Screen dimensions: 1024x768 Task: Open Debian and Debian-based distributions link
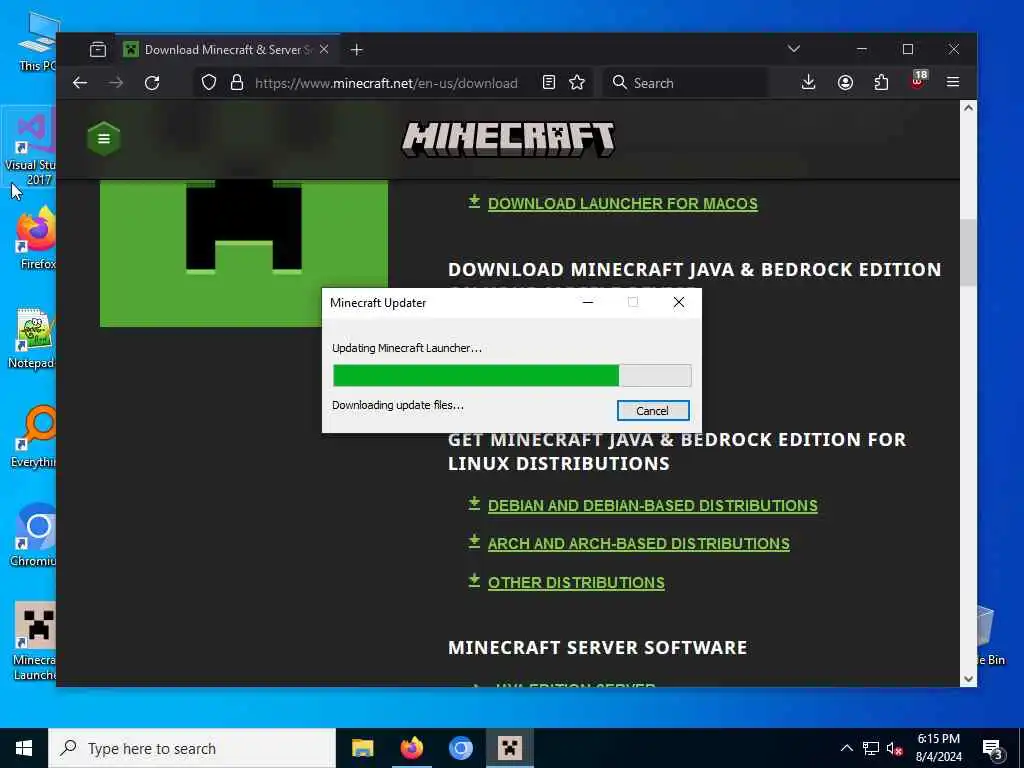[652, 505]
